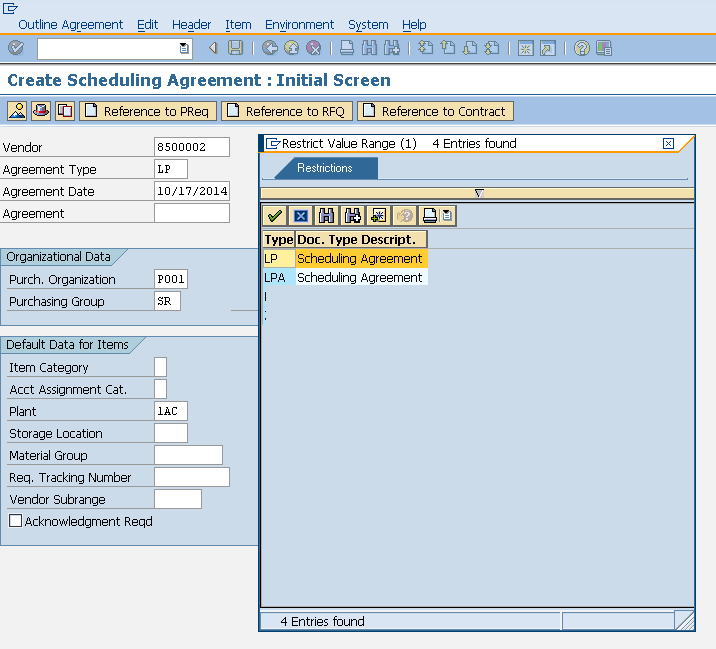Screen dimensions: 716x649
Task: Collapse command field with left triangle arrow
Action: (x=213, y=47)
